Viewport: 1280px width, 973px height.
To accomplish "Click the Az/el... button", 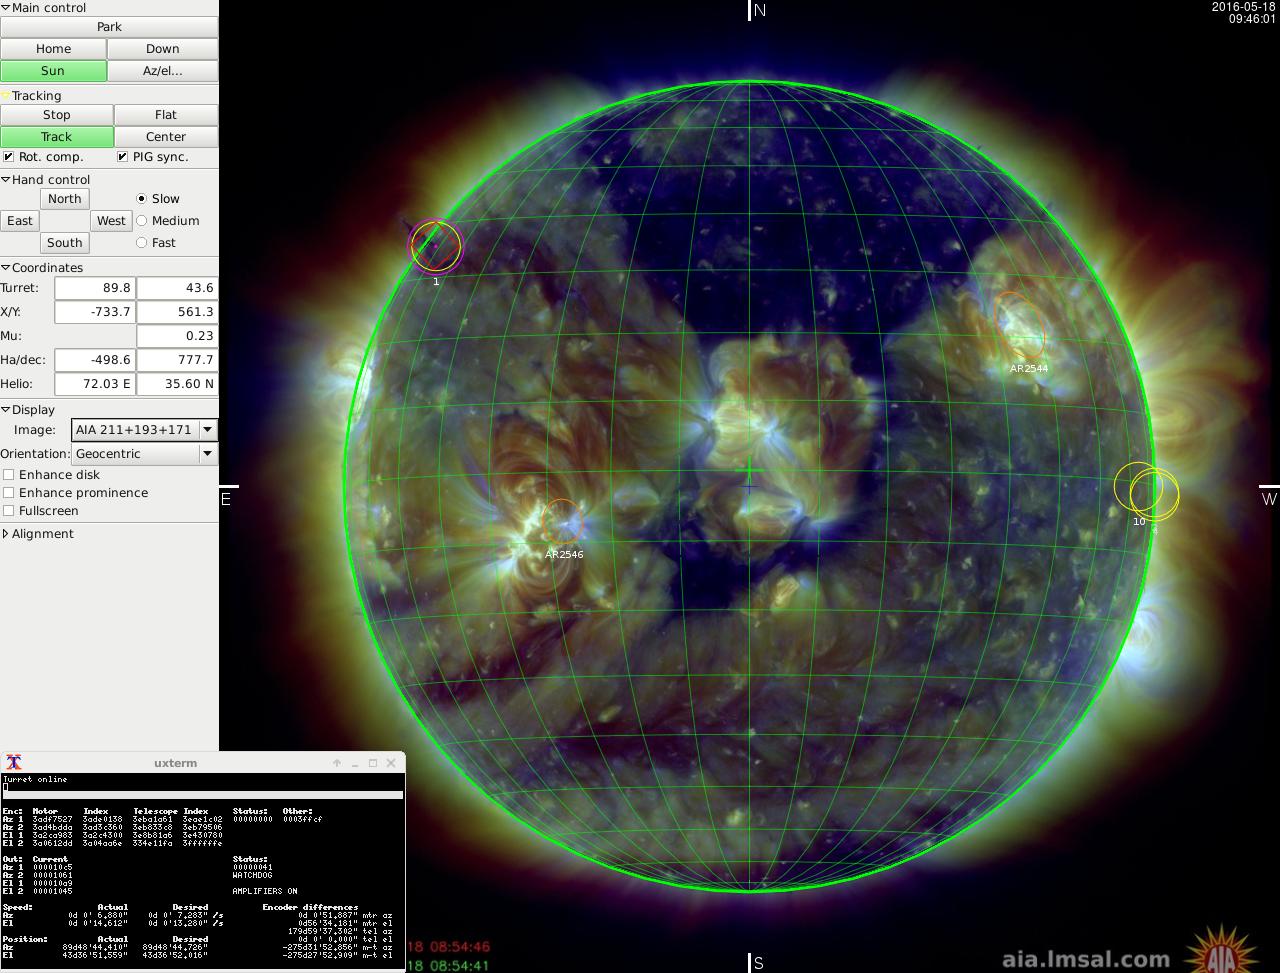I will point(163,71).
